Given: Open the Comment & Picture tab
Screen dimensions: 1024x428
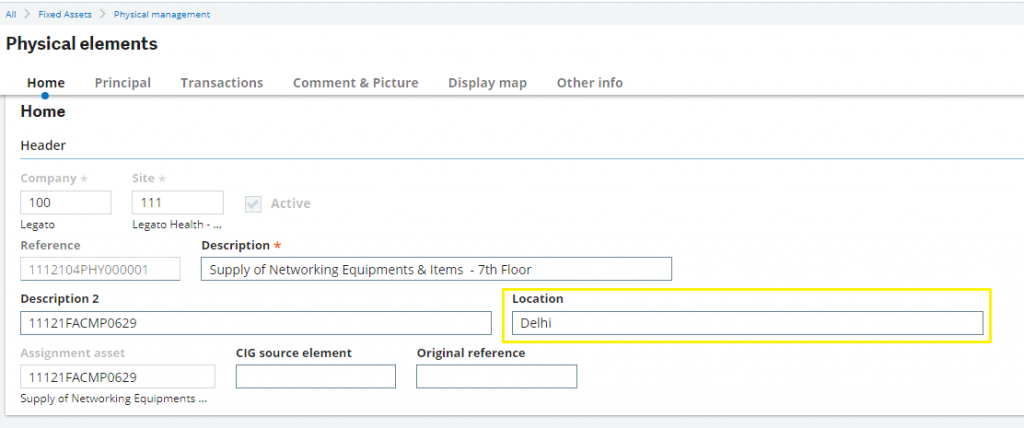Looking at the screenshot, I should tap(355, 83).
